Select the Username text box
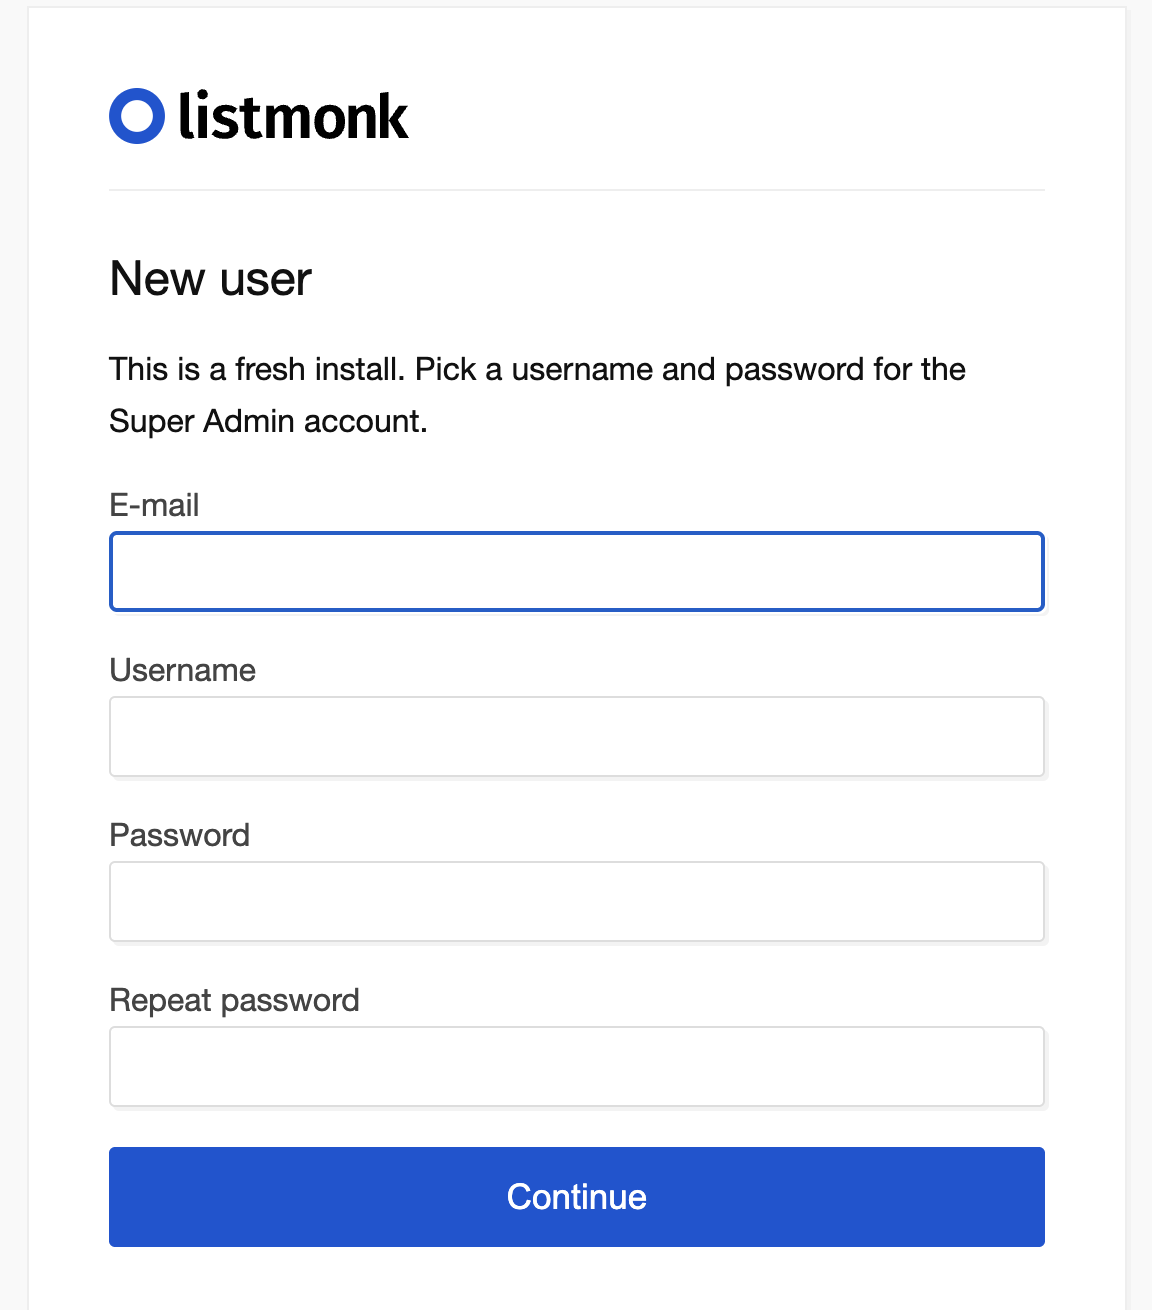 pos(576,737)
